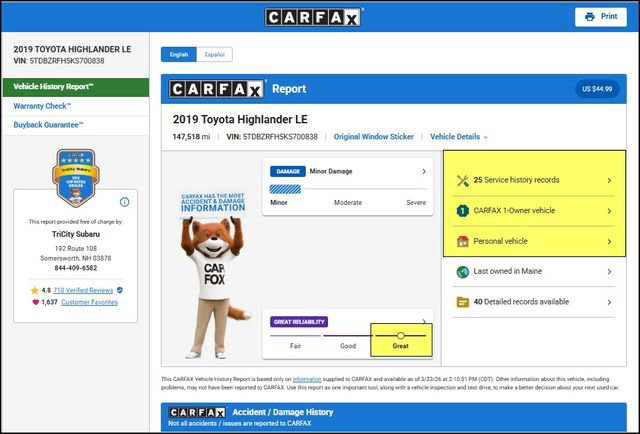Viewport: 640px width, 434px height.
Task: Click the Detailed records folder icon
Action: point(462,302)
